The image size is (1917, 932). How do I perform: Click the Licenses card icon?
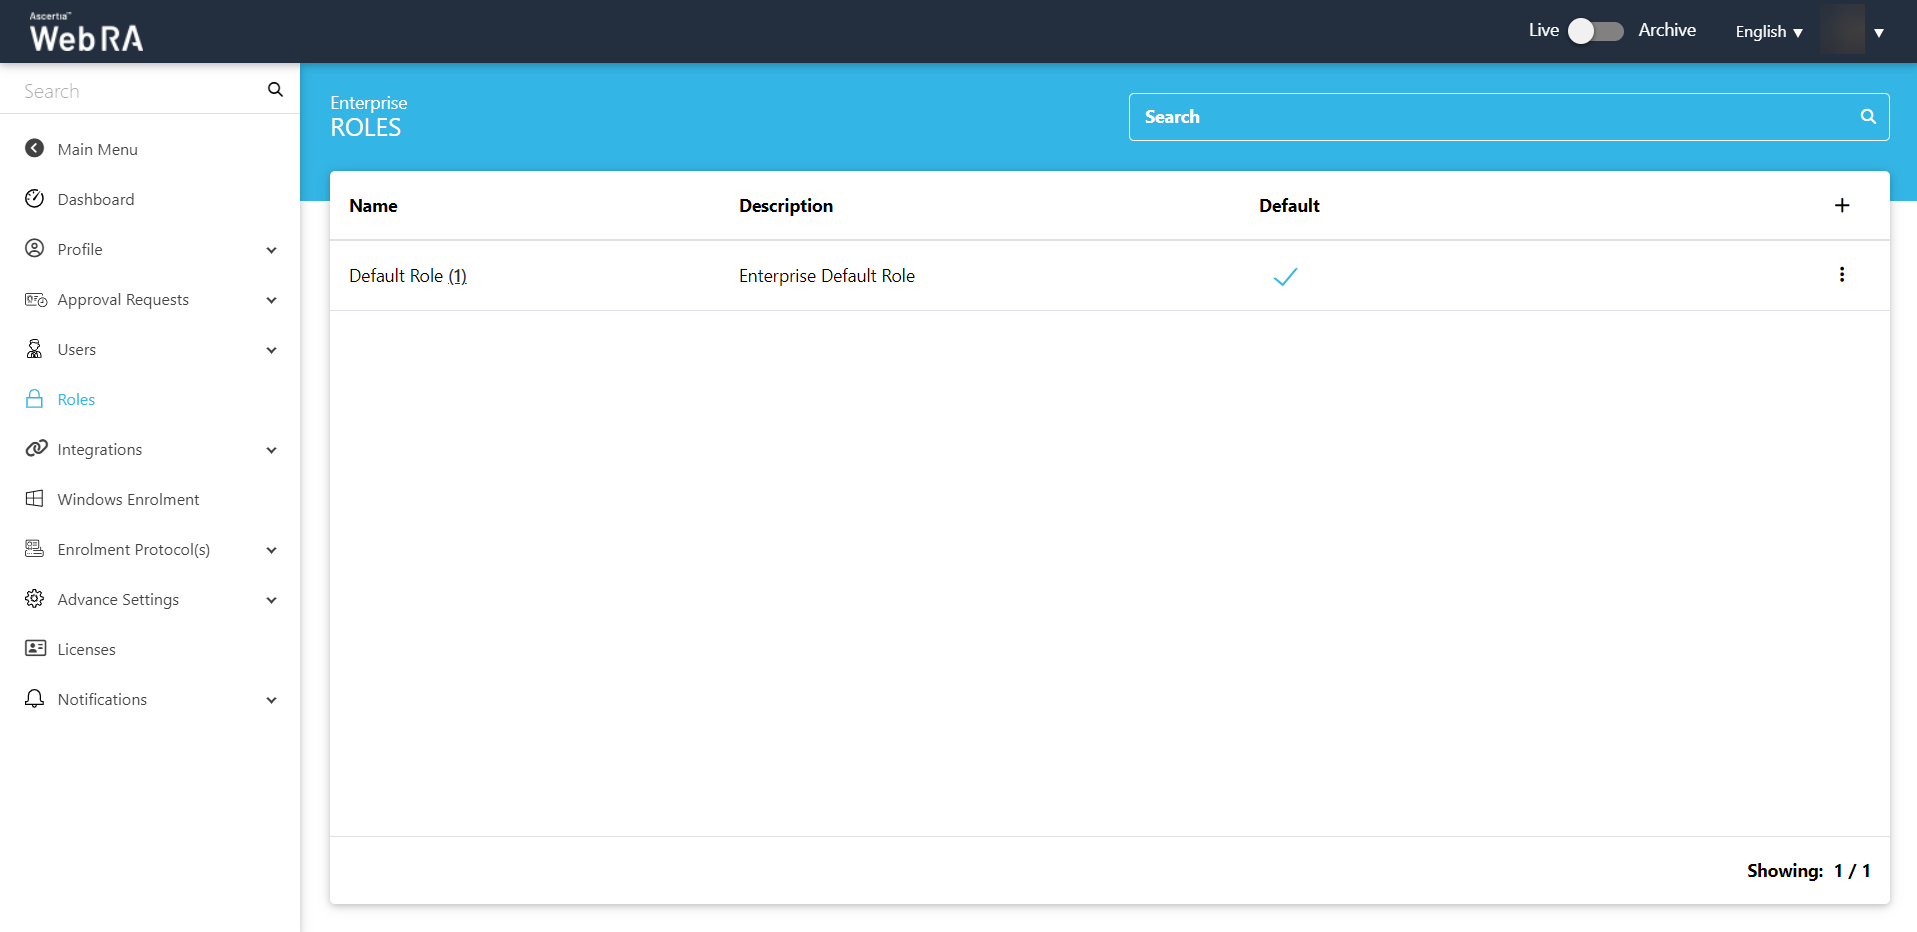click(x=35, y=649)
